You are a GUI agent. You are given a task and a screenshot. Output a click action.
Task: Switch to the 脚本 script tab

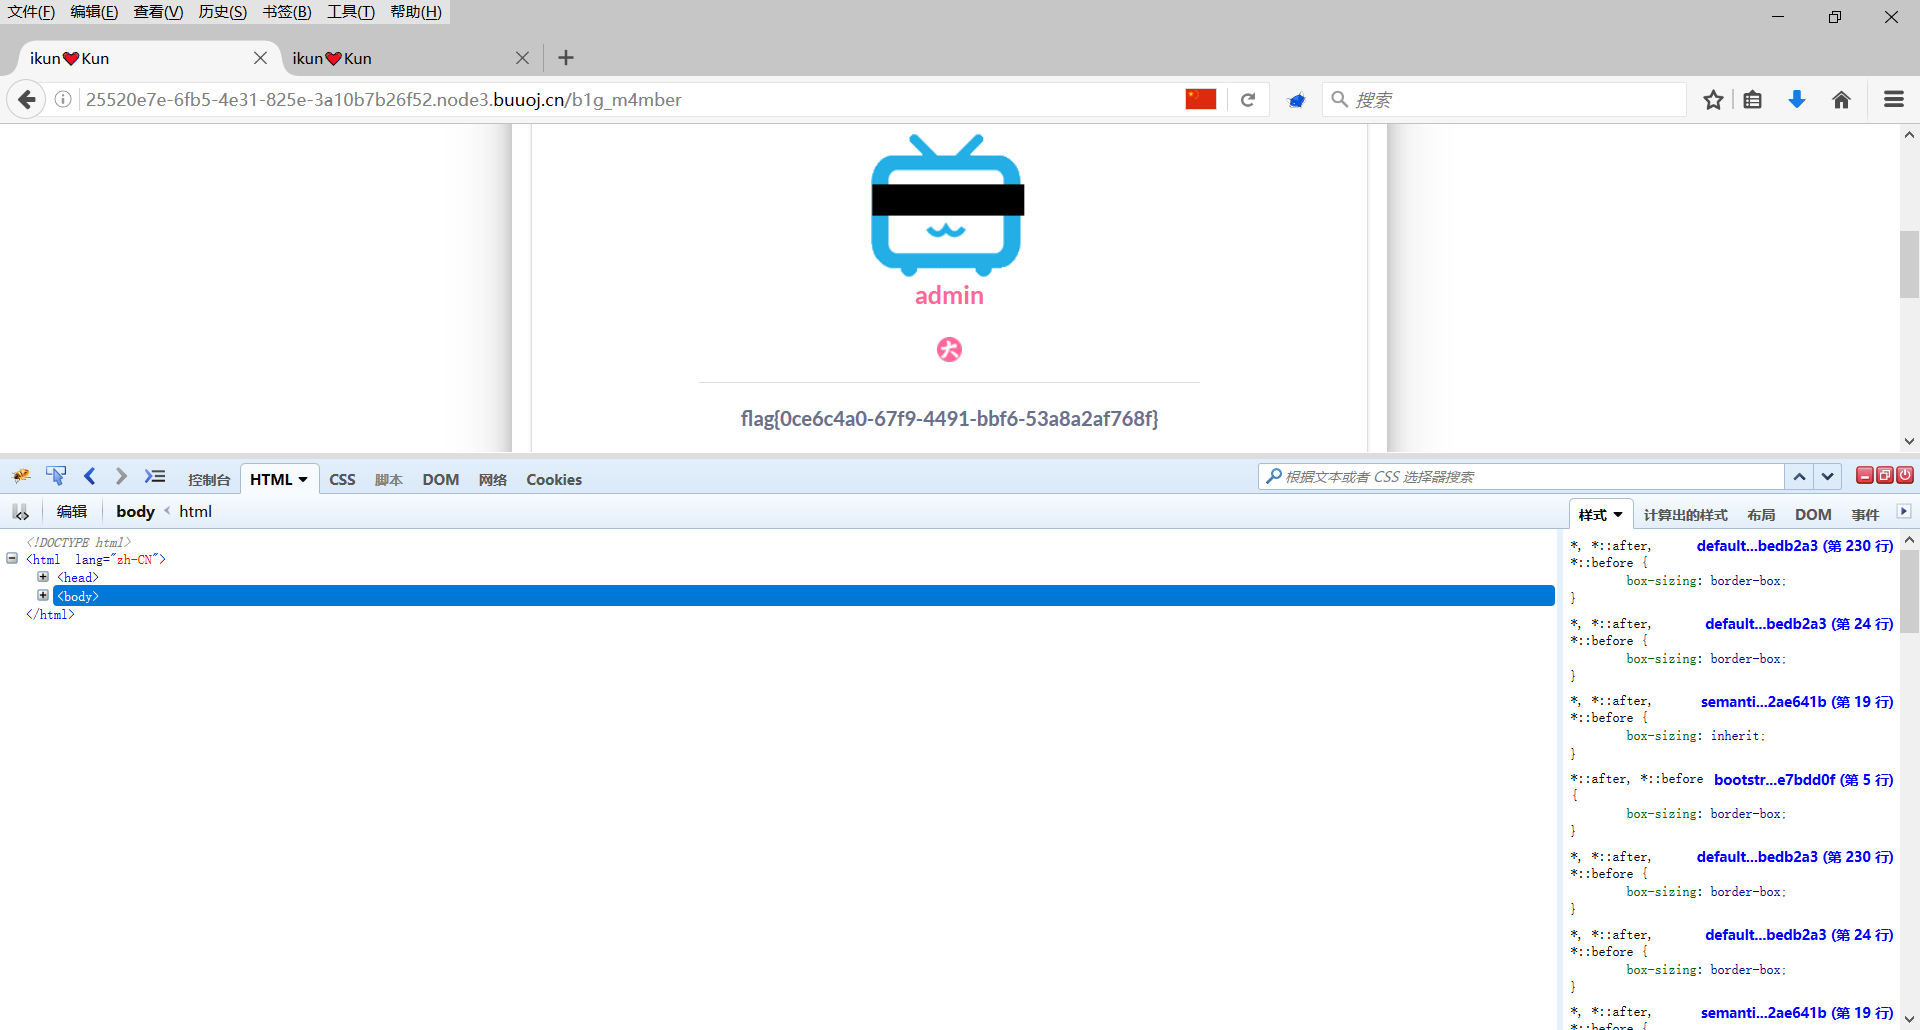point(389,480)
